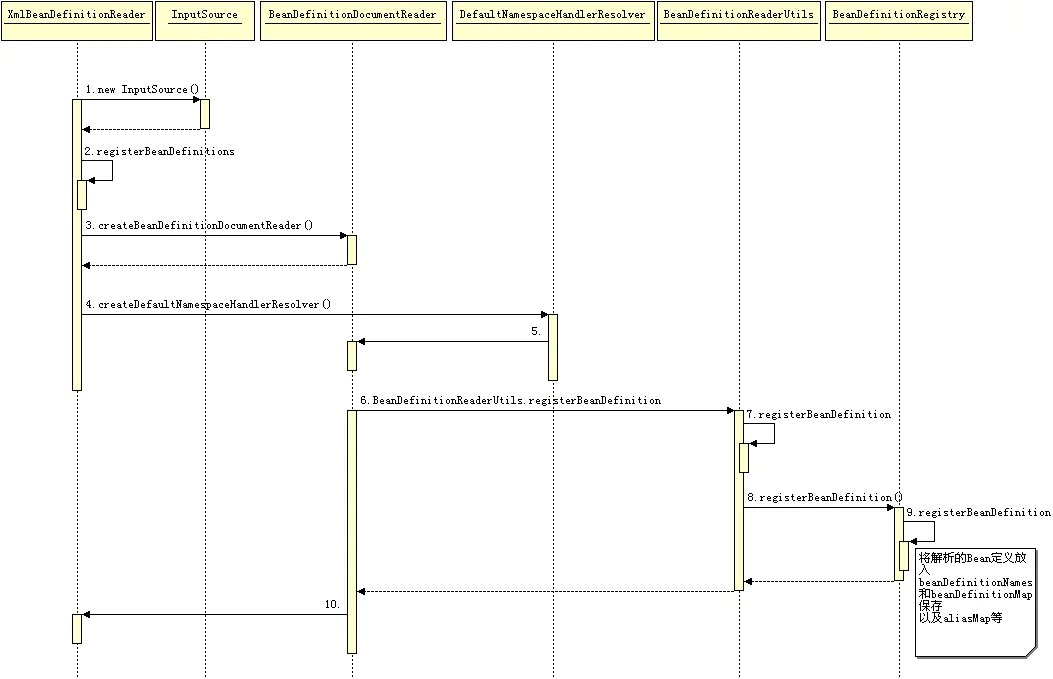This screenshot has width=1053, height=679.
Task: Select the InputSource activation bar
Action: [205, 113]
